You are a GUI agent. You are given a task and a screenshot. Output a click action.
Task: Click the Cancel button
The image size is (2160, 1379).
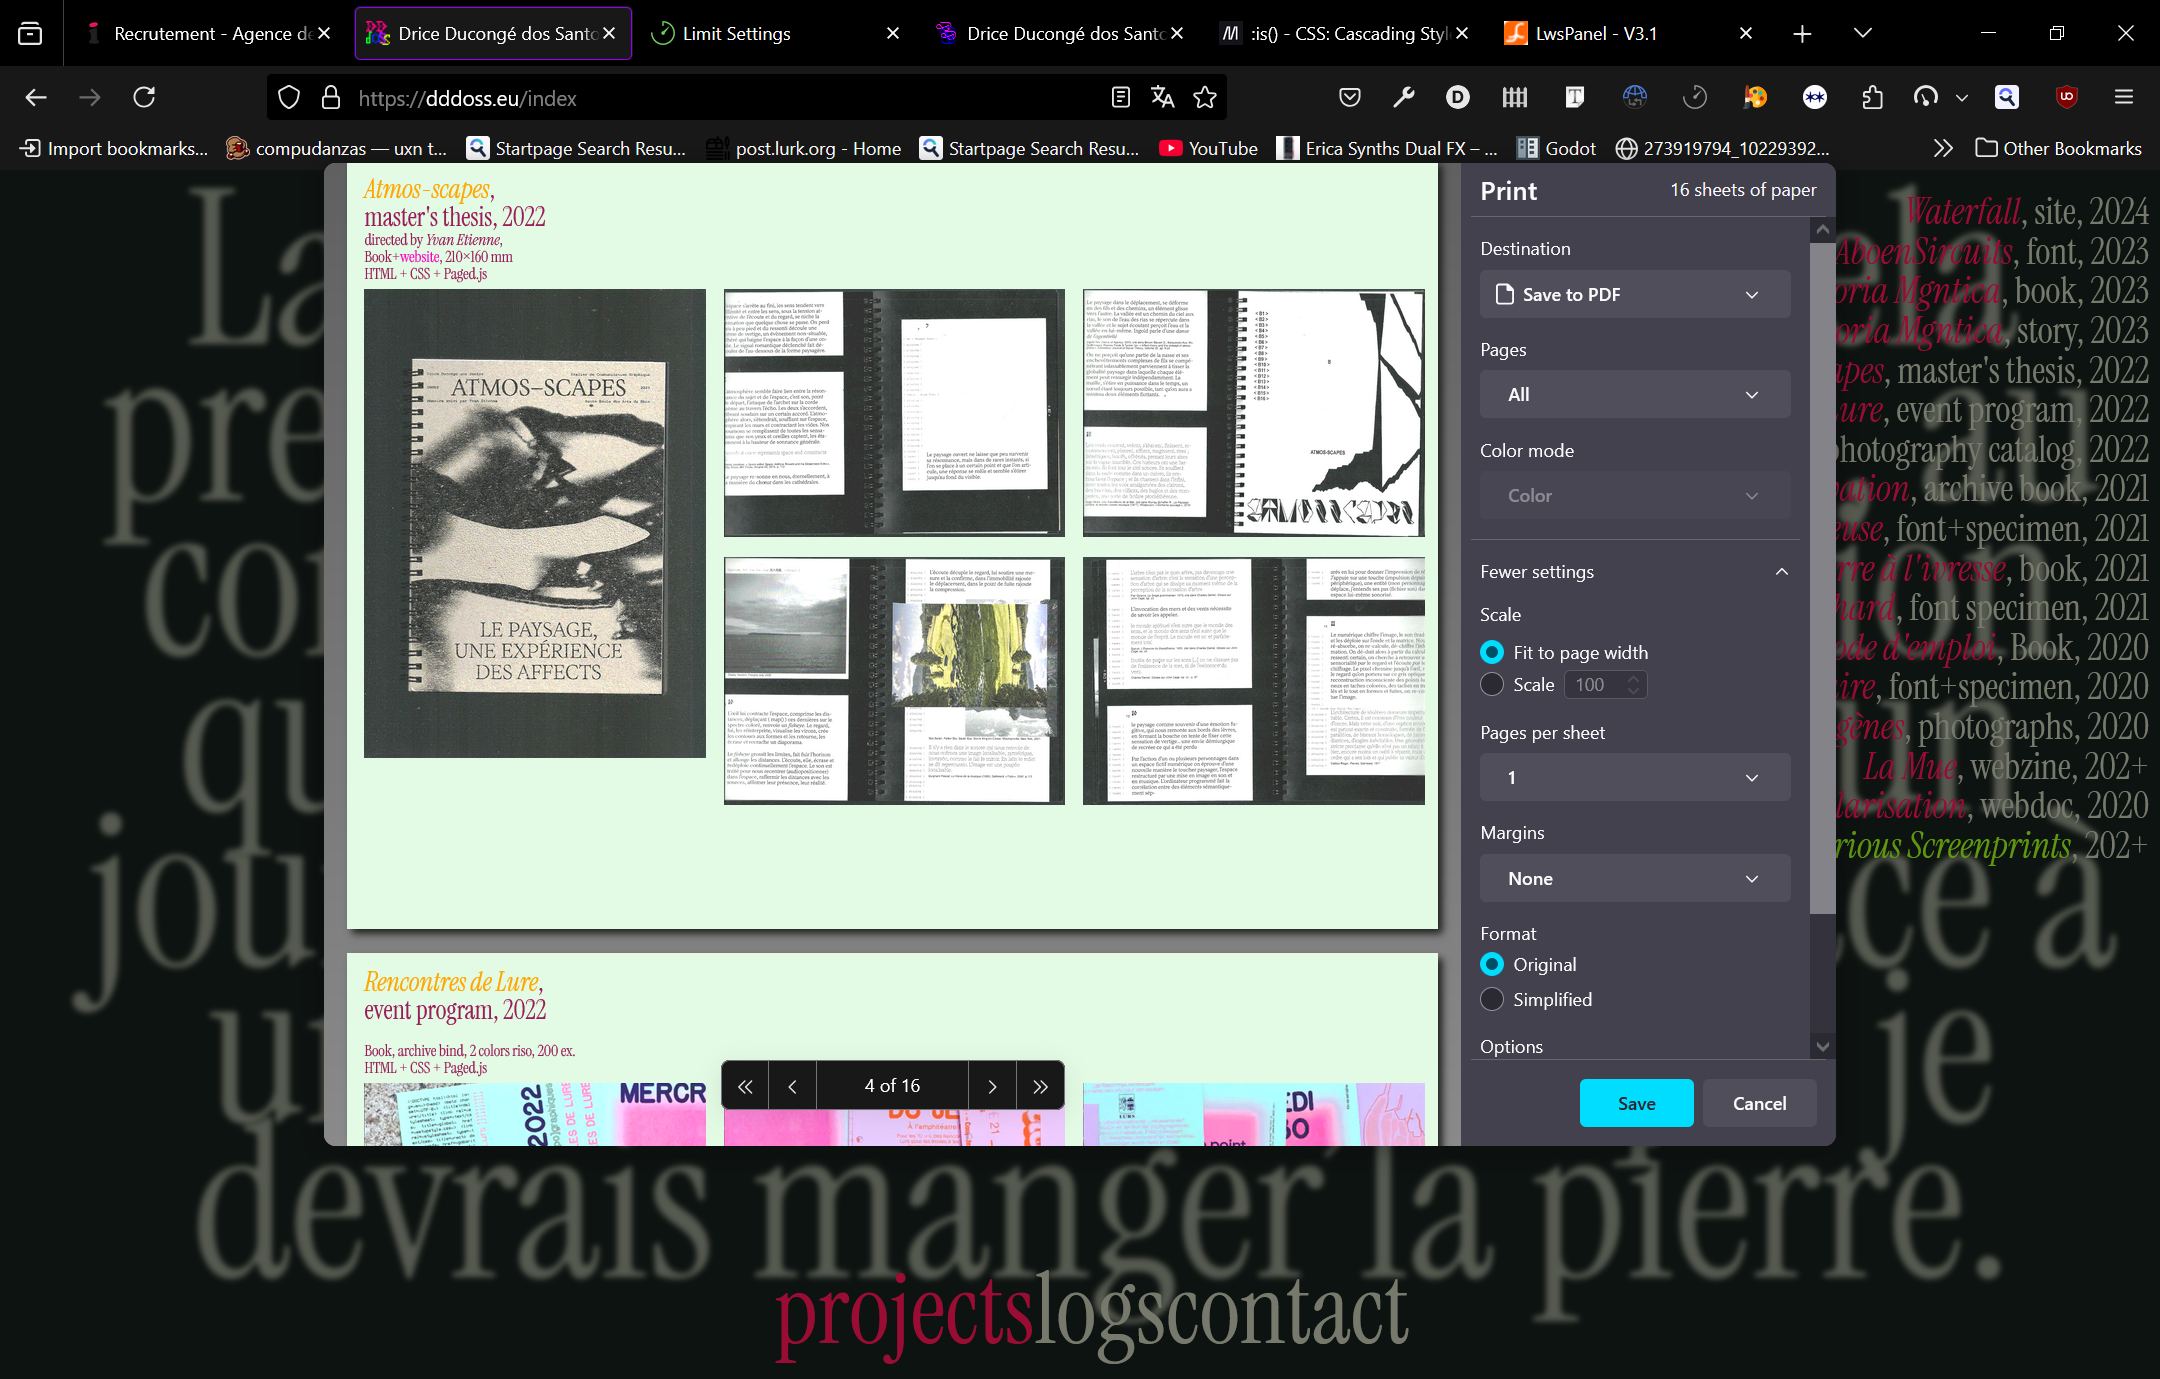coord(1759,1103)
